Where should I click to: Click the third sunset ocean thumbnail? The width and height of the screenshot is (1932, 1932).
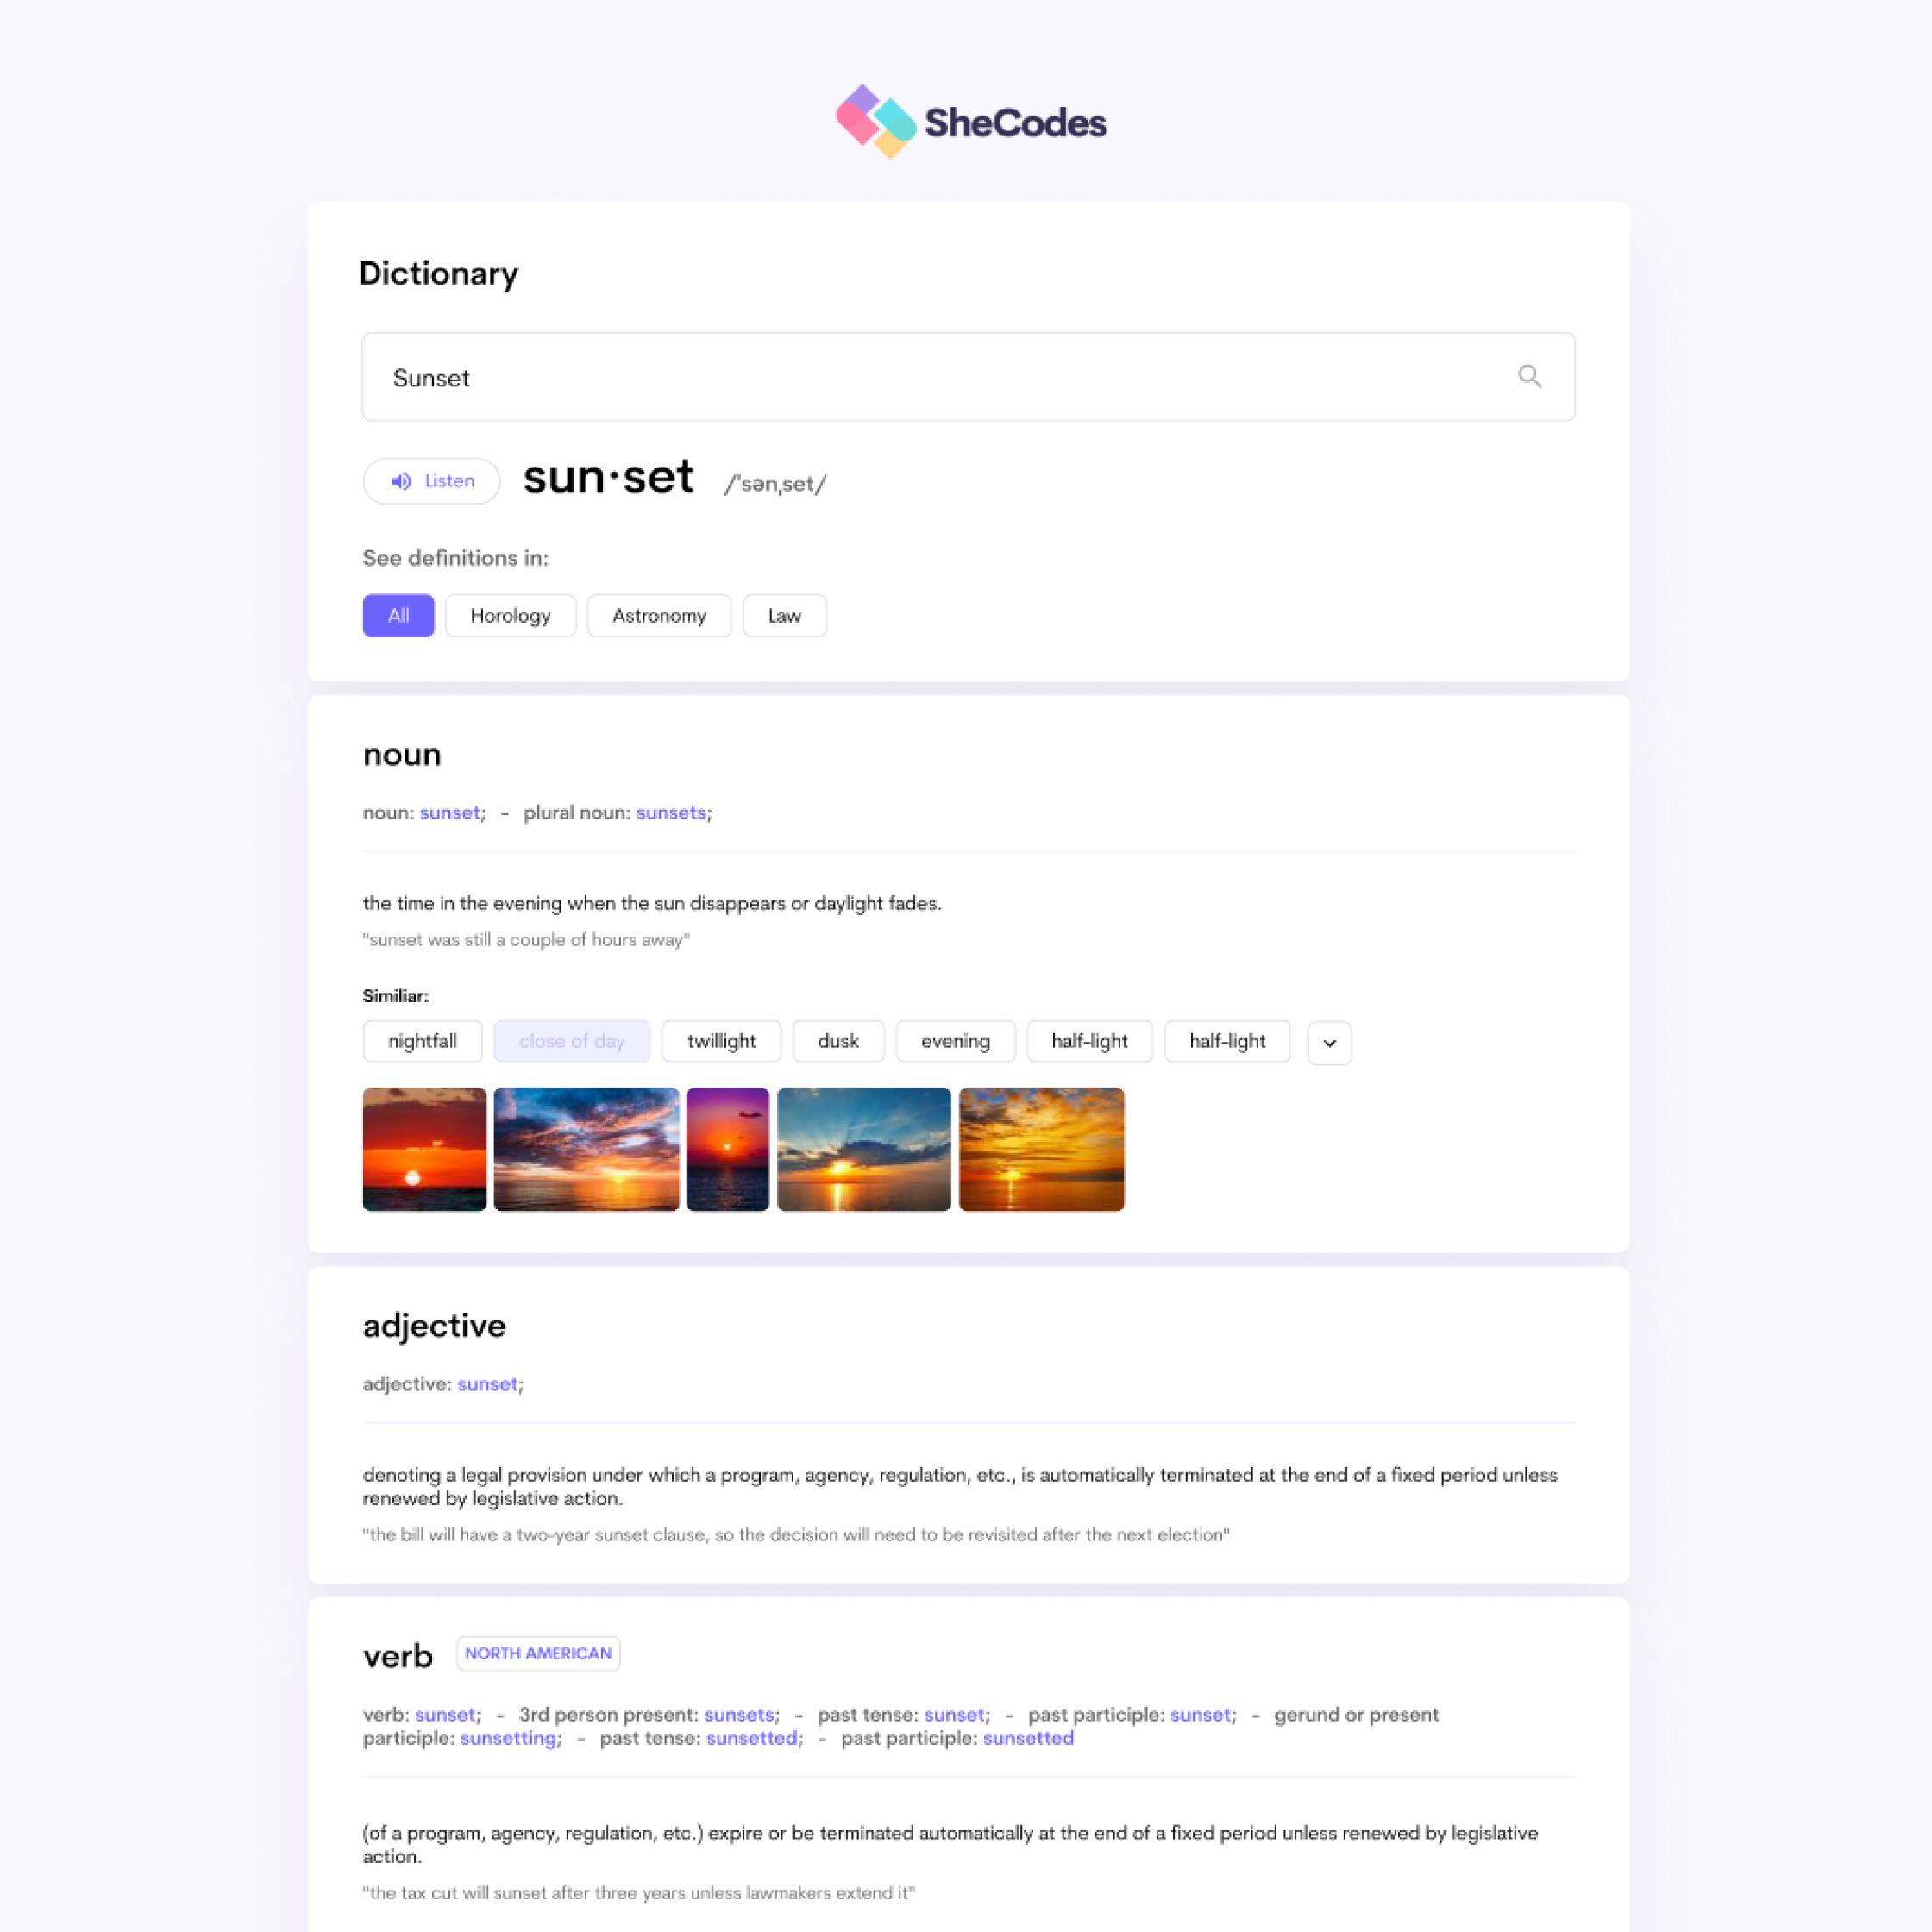pyautogui.click(x=725, y=1148)
